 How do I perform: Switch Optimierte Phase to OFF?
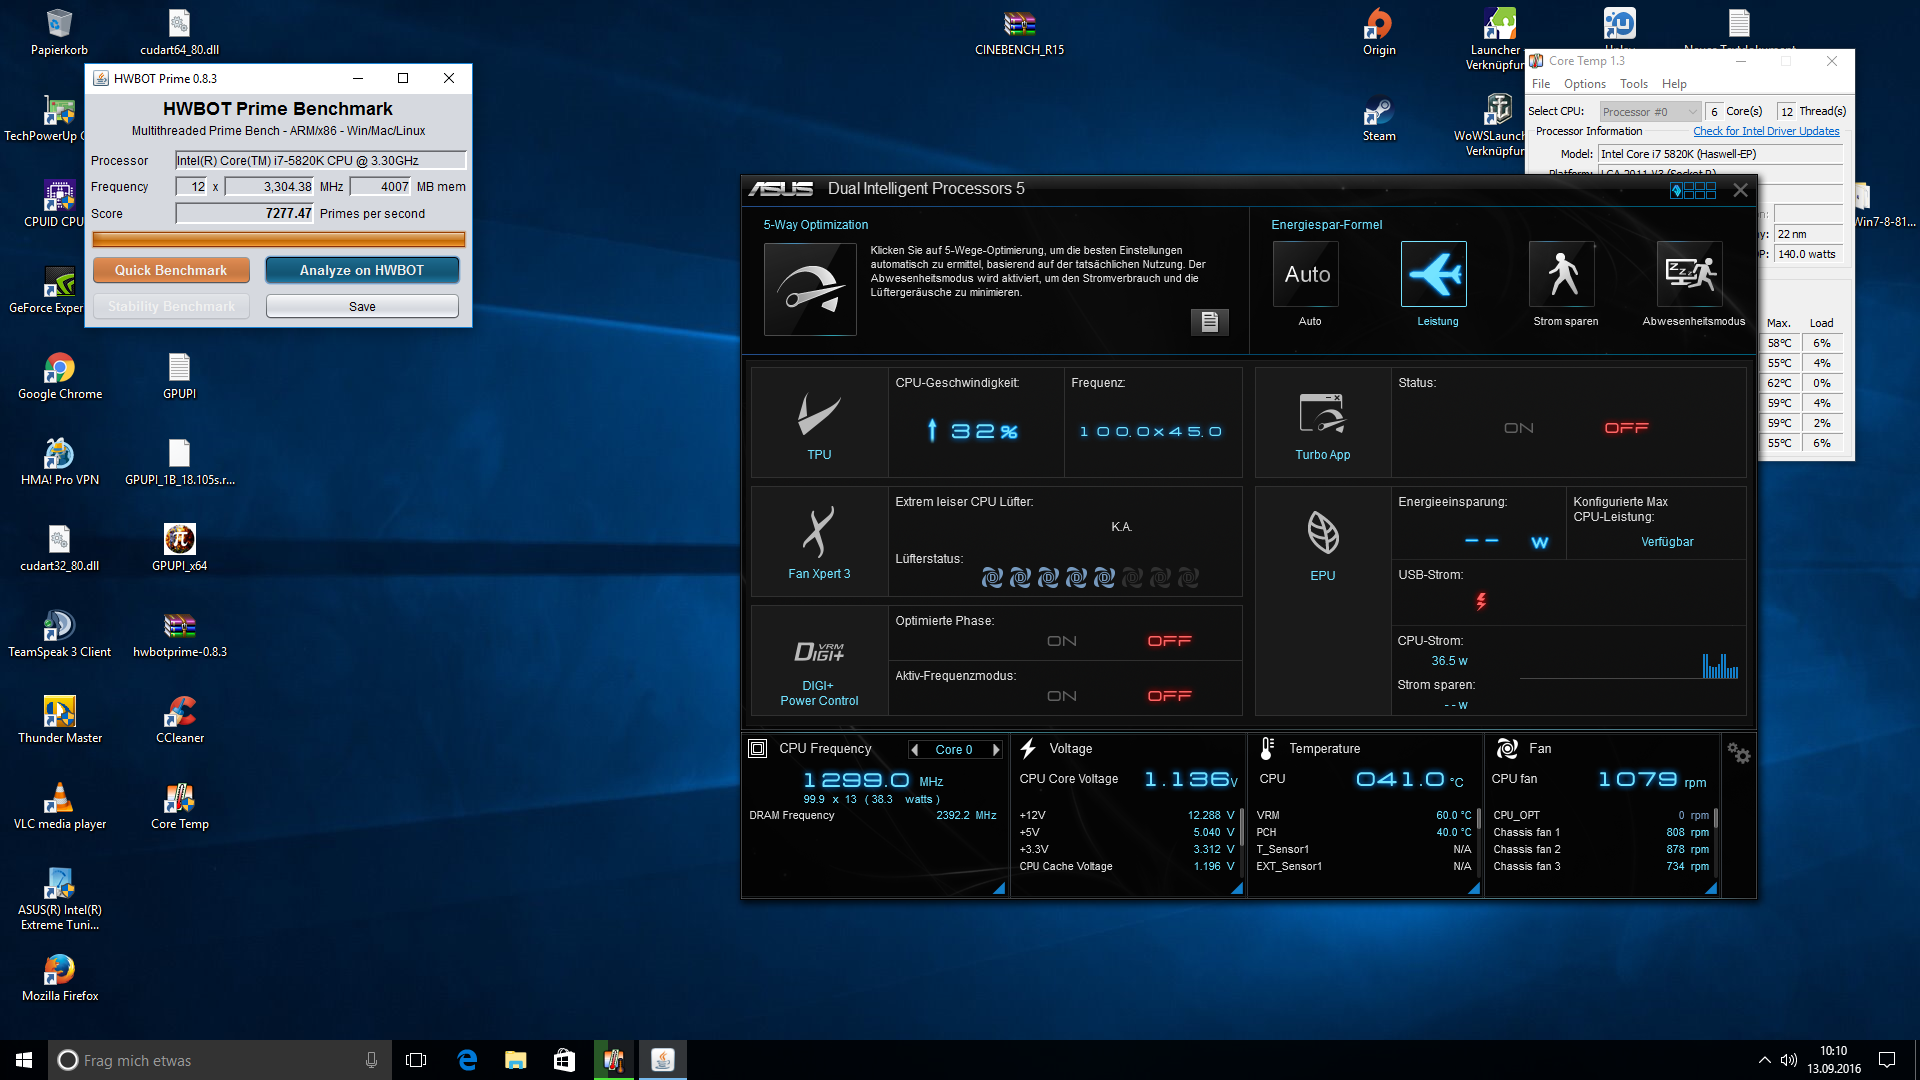point(1169,641)
